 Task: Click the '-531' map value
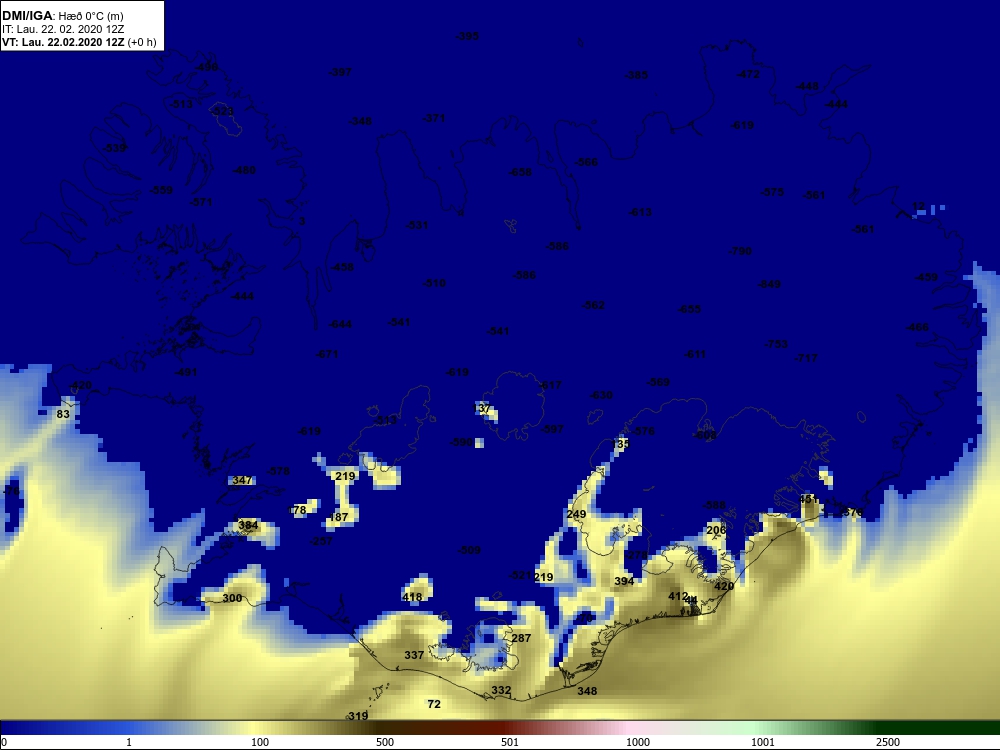(x=417, y=225)
